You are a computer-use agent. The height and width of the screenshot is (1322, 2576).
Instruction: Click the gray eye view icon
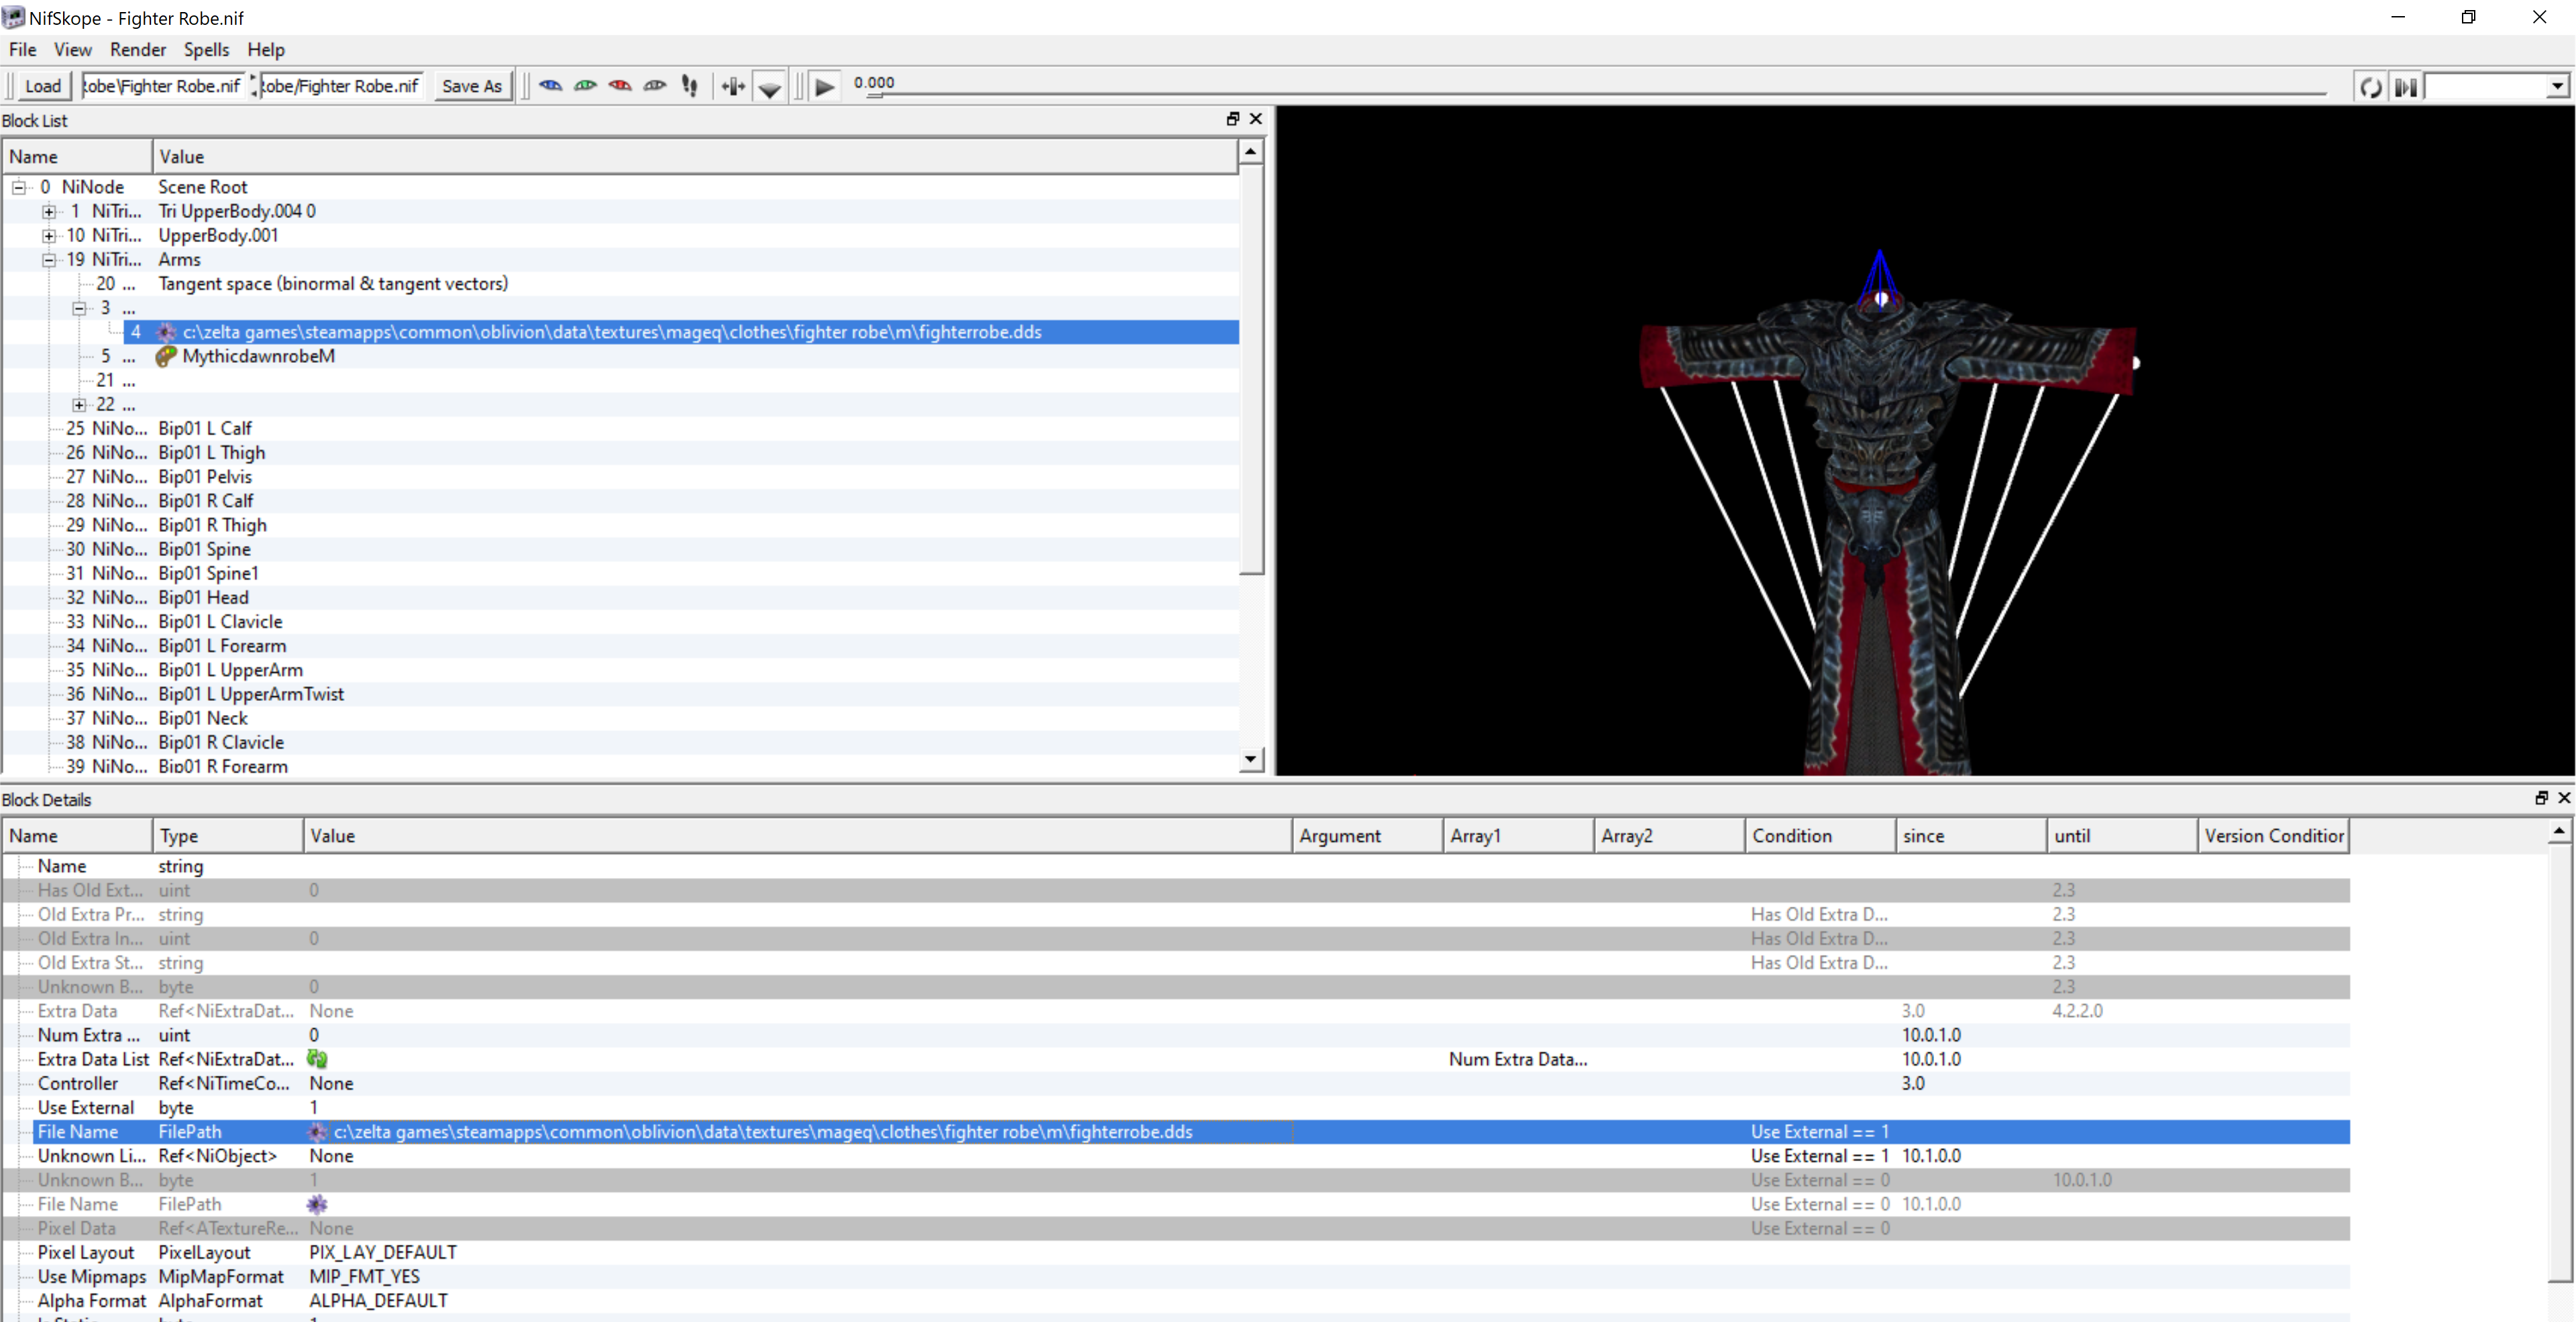(655, 86)
